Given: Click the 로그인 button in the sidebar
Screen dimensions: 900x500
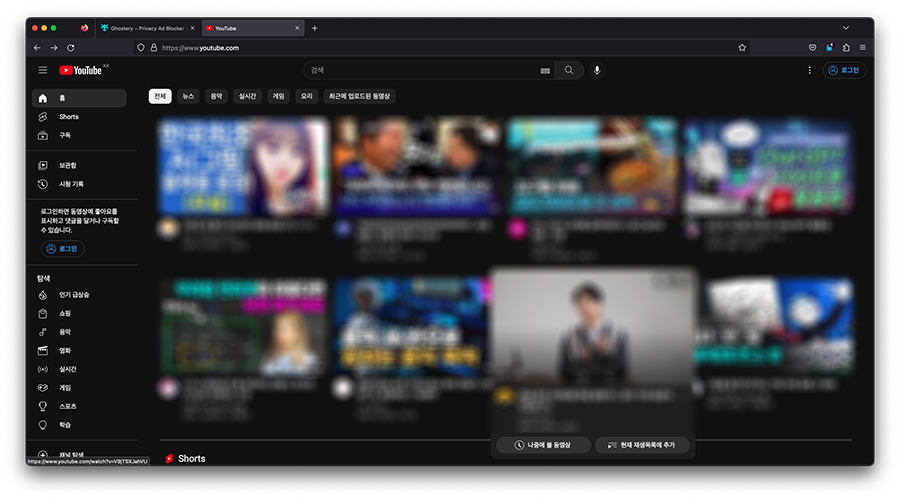Looking at the screenshot, I should coord(63,249).
